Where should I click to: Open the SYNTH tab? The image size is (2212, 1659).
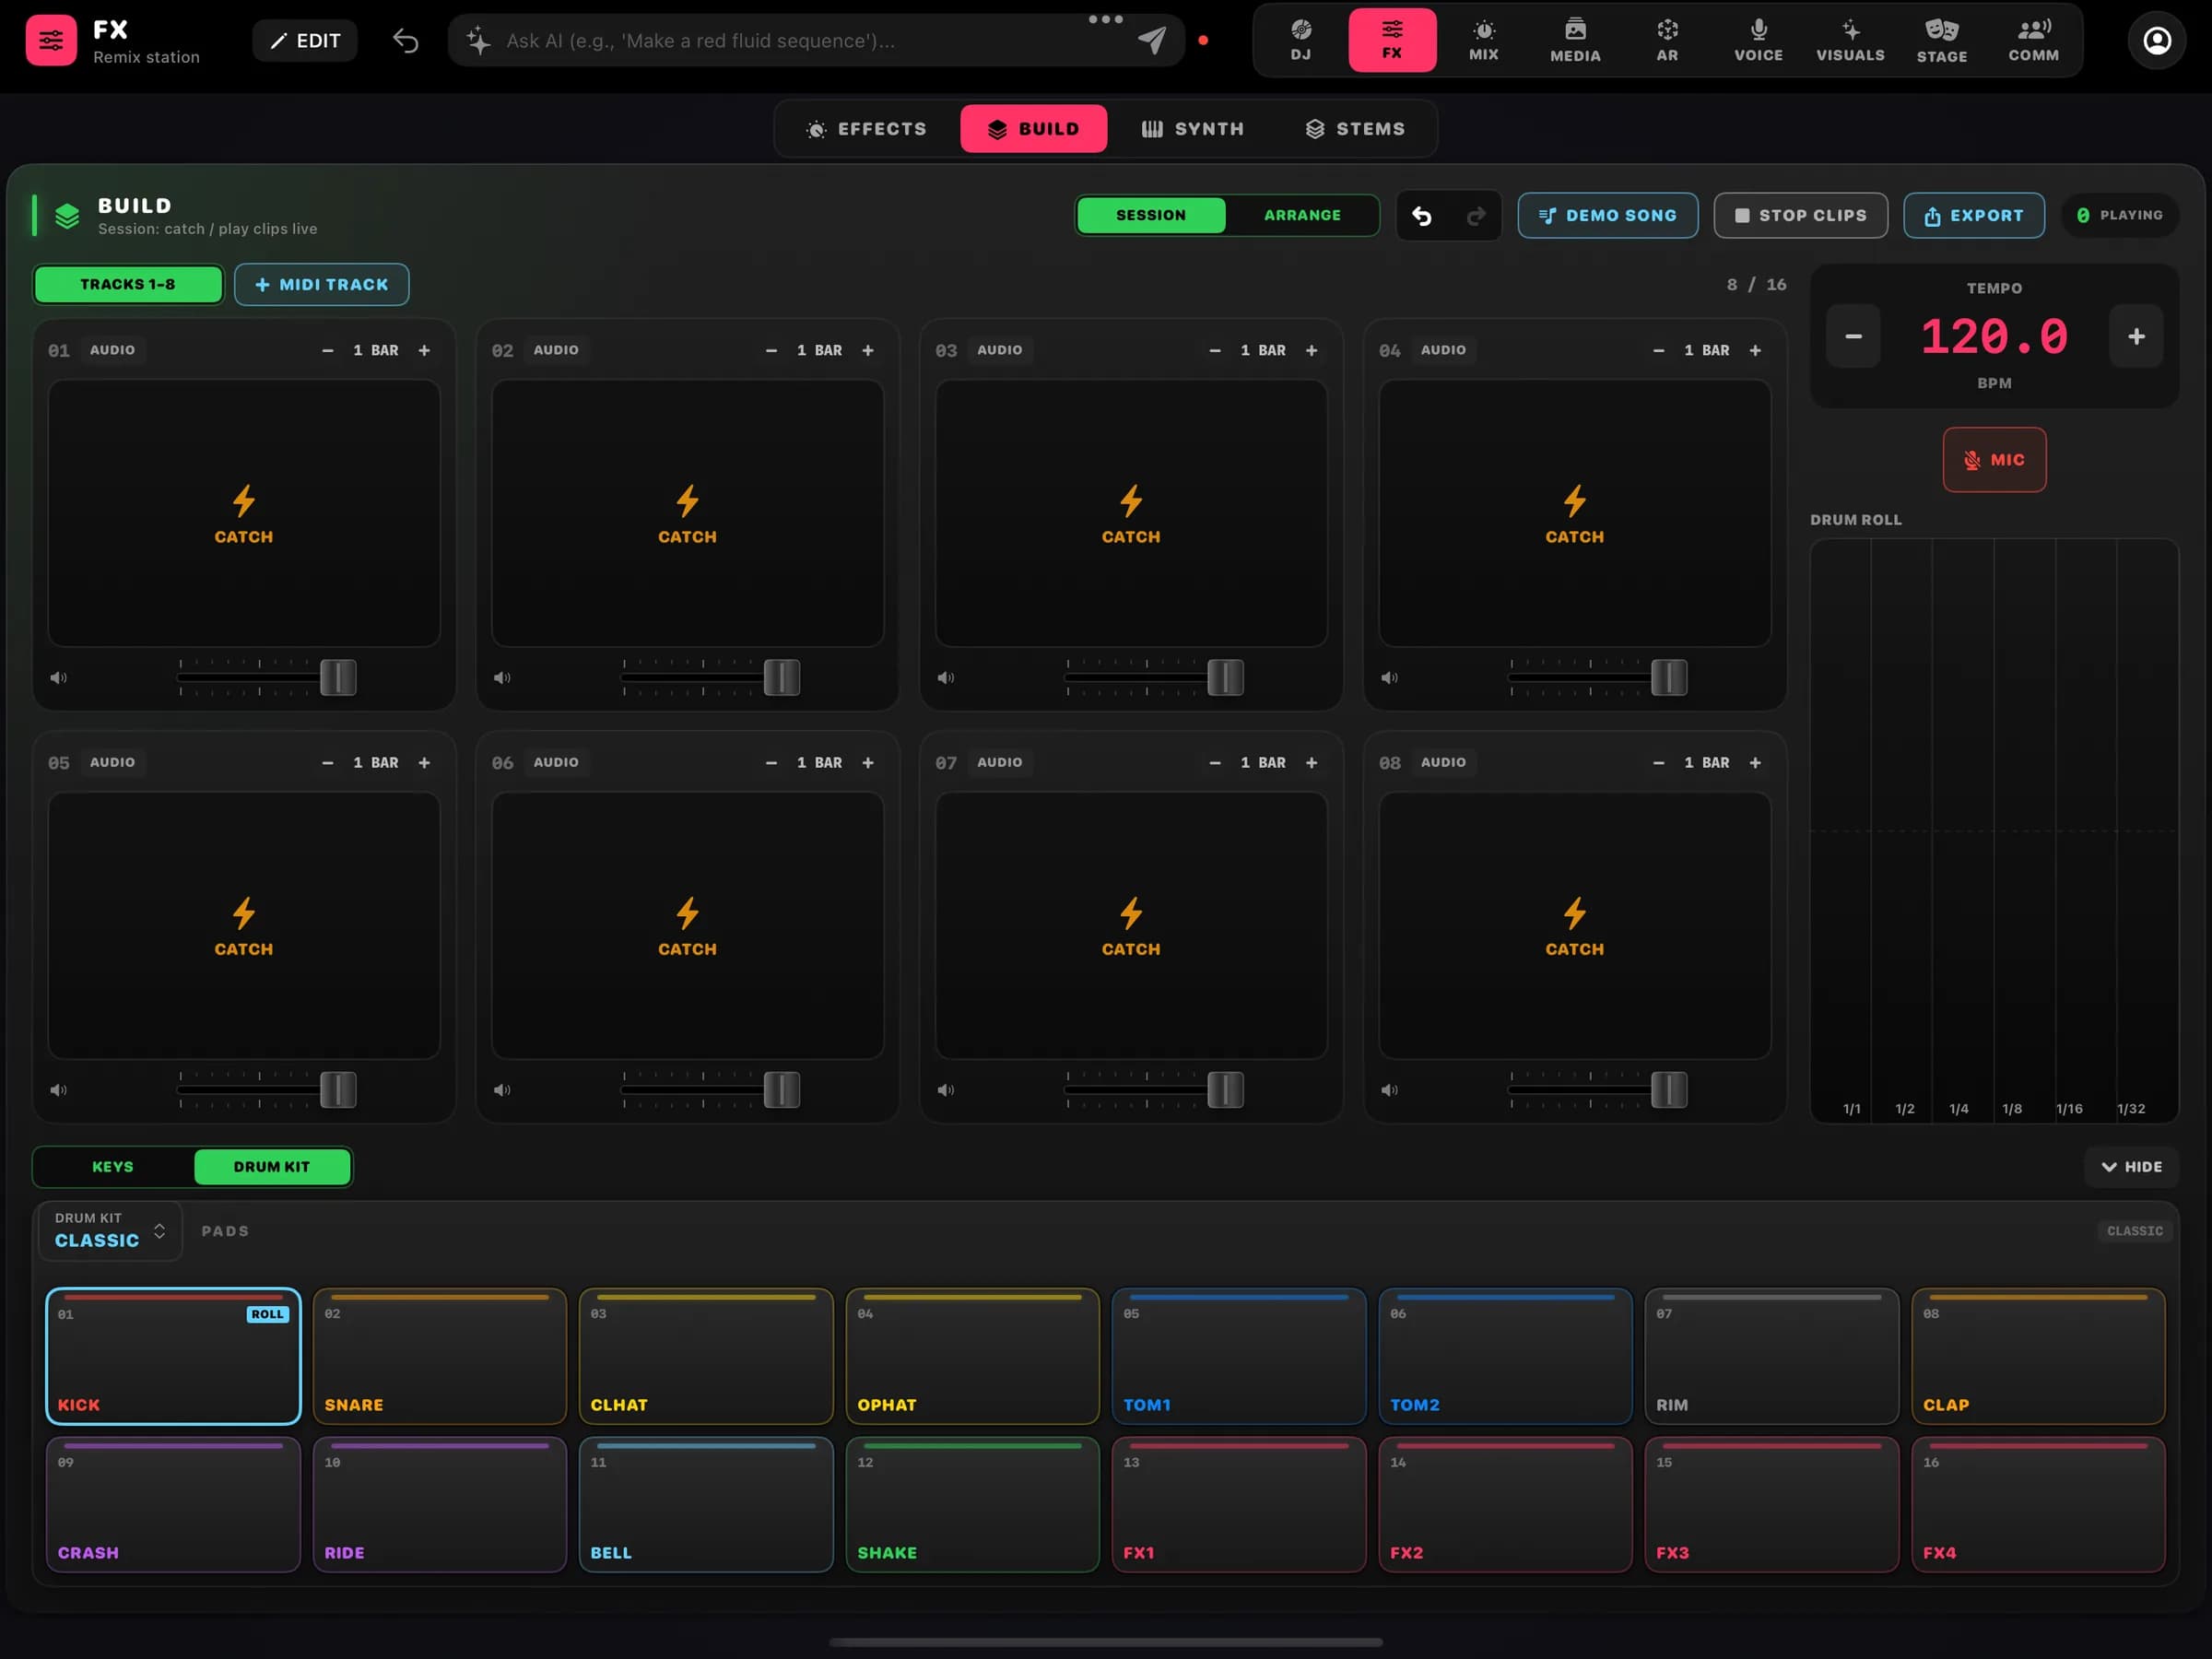click(x=1193, y=129)
